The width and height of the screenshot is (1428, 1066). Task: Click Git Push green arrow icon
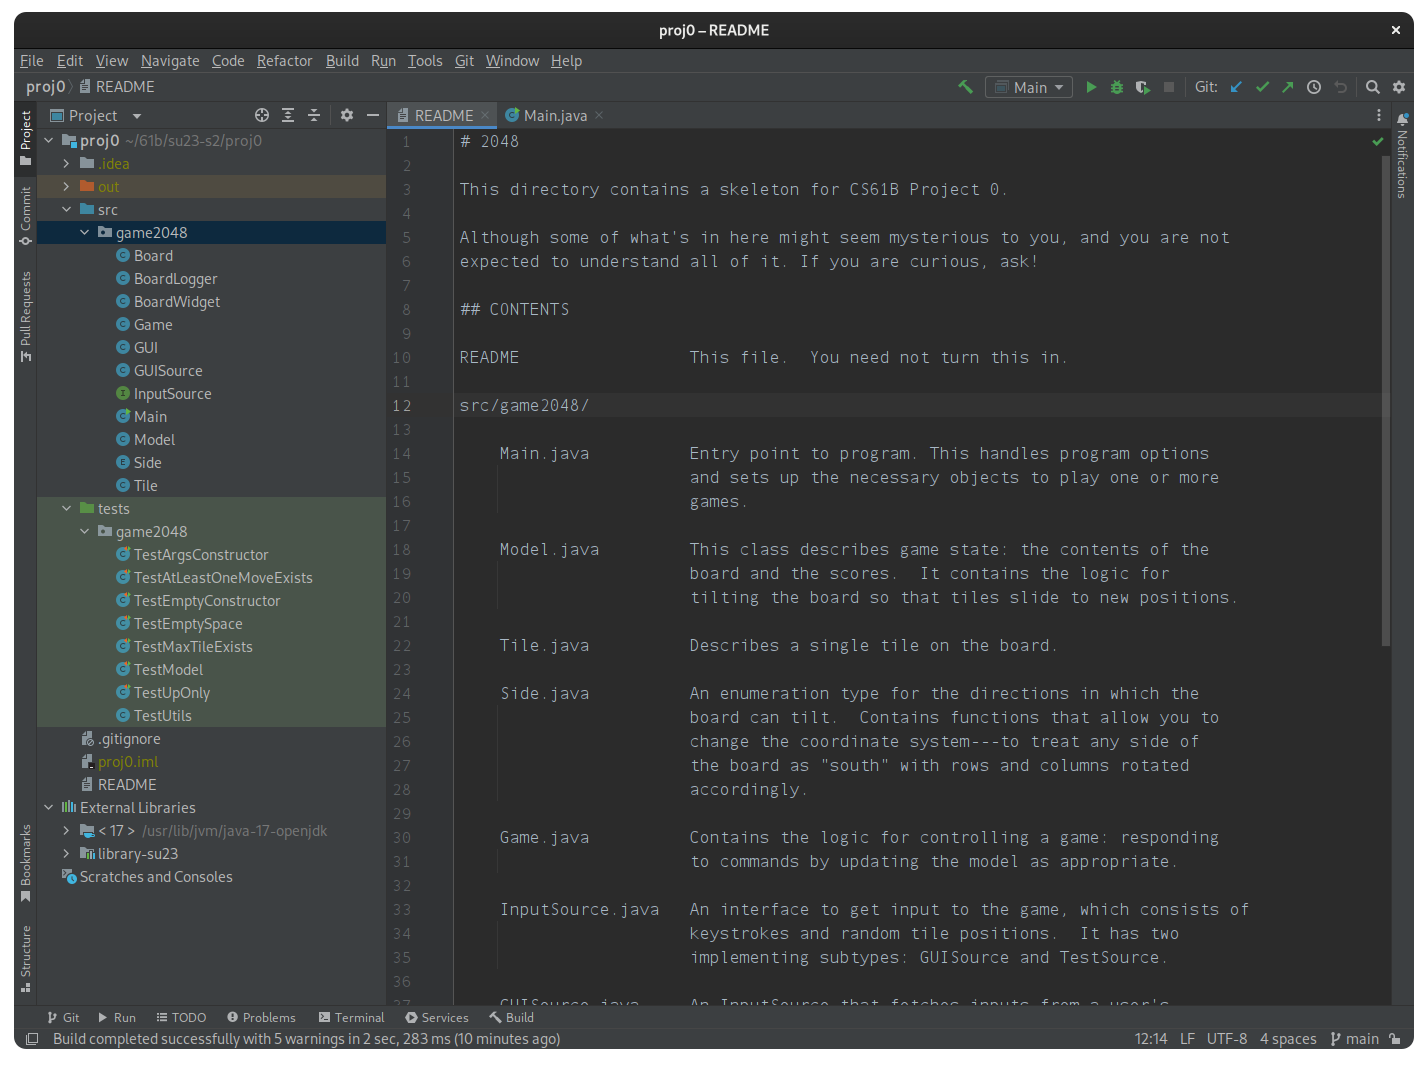pos(1288,87)
